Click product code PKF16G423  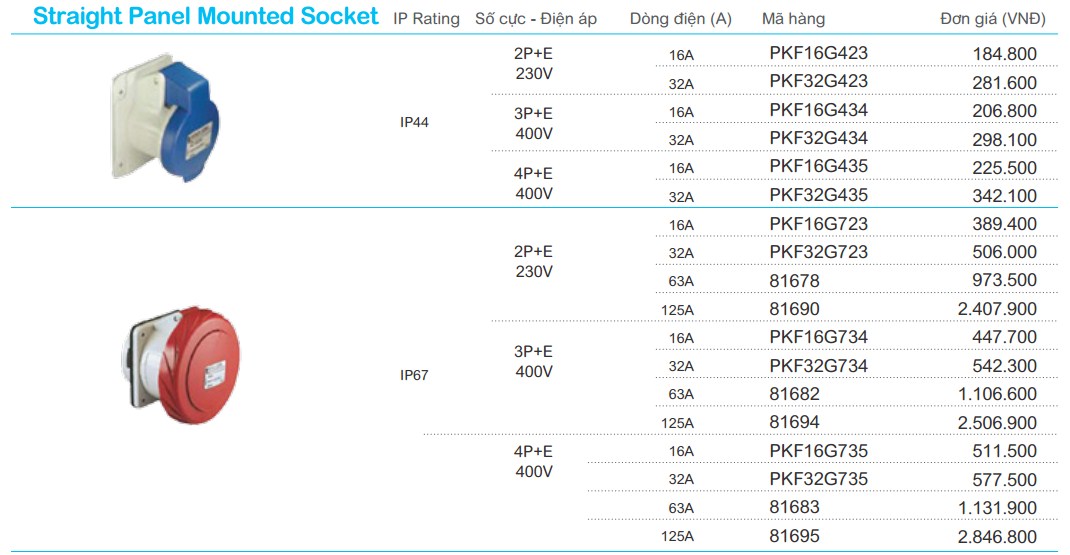[x=818, y=53]
